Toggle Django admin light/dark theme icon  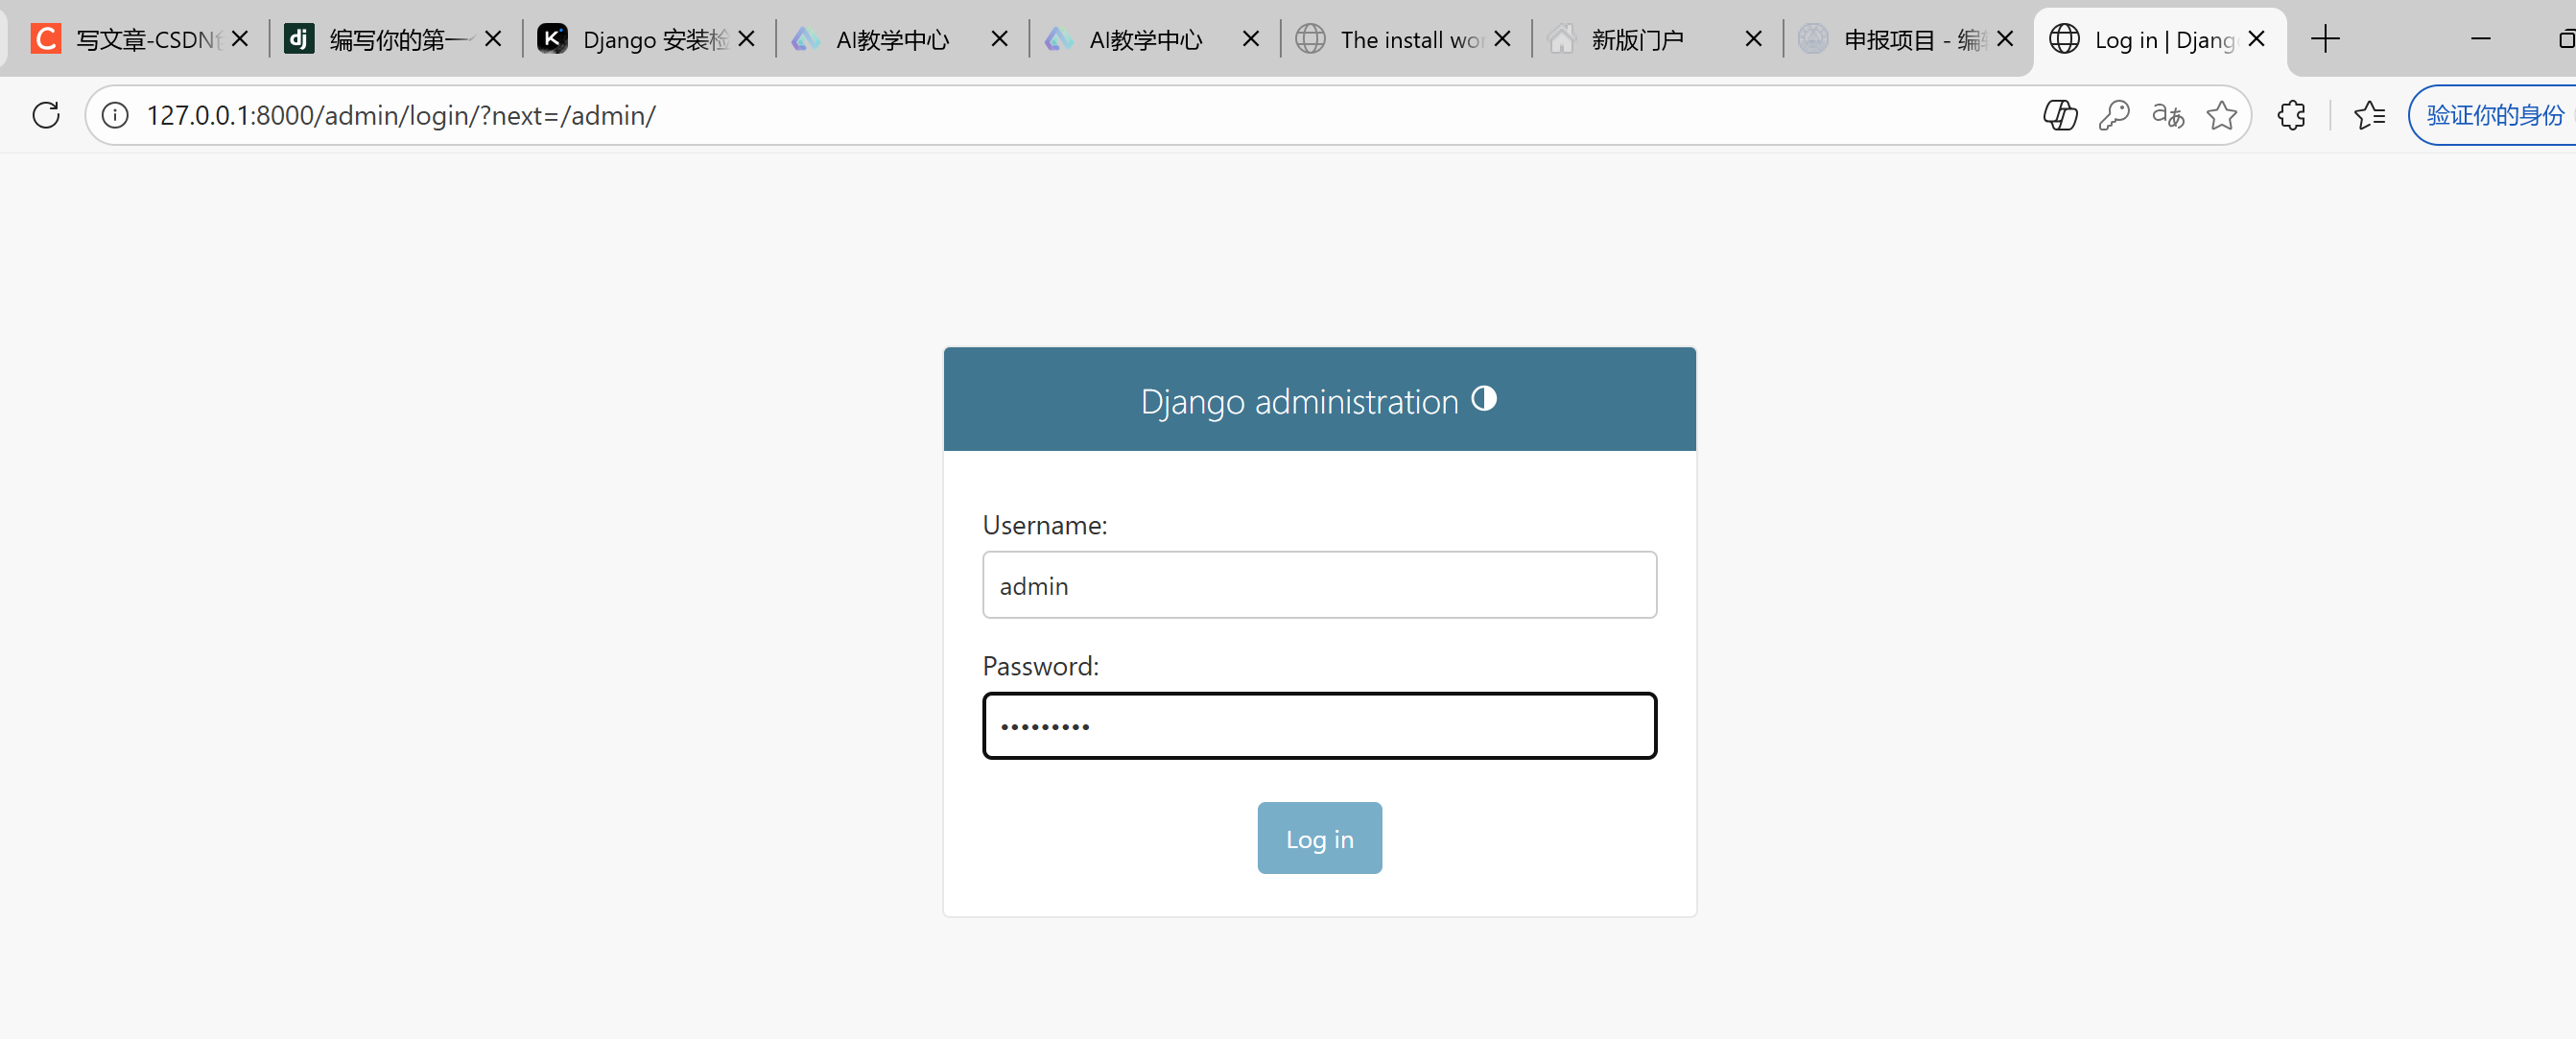coord(1484,399)
